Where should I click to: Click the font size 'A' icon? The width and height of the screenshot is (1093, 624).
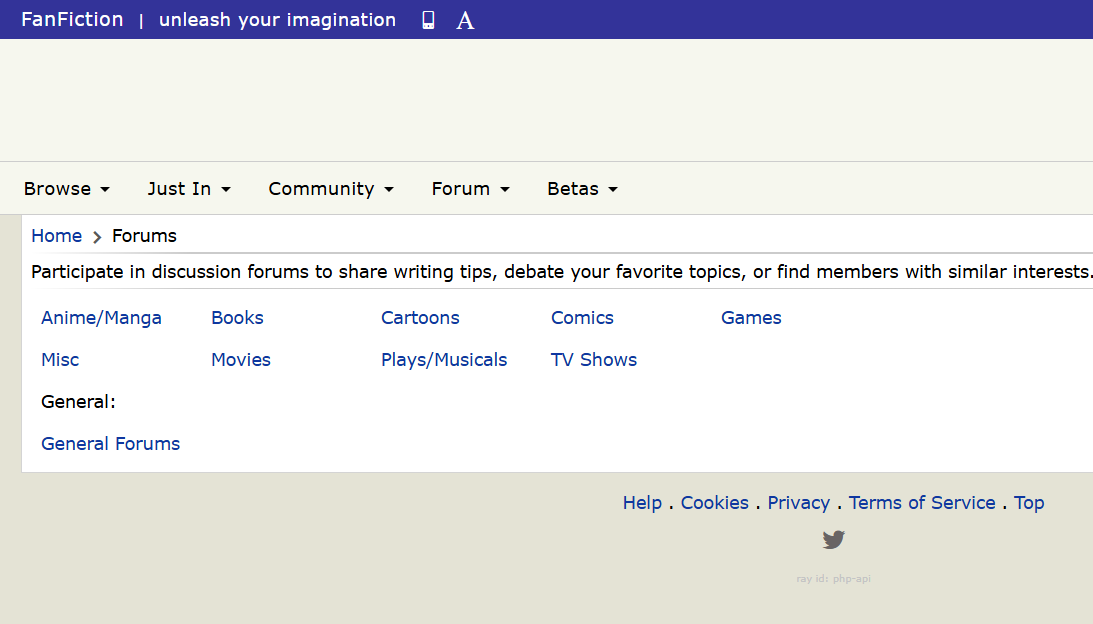[x=465, y=21]
